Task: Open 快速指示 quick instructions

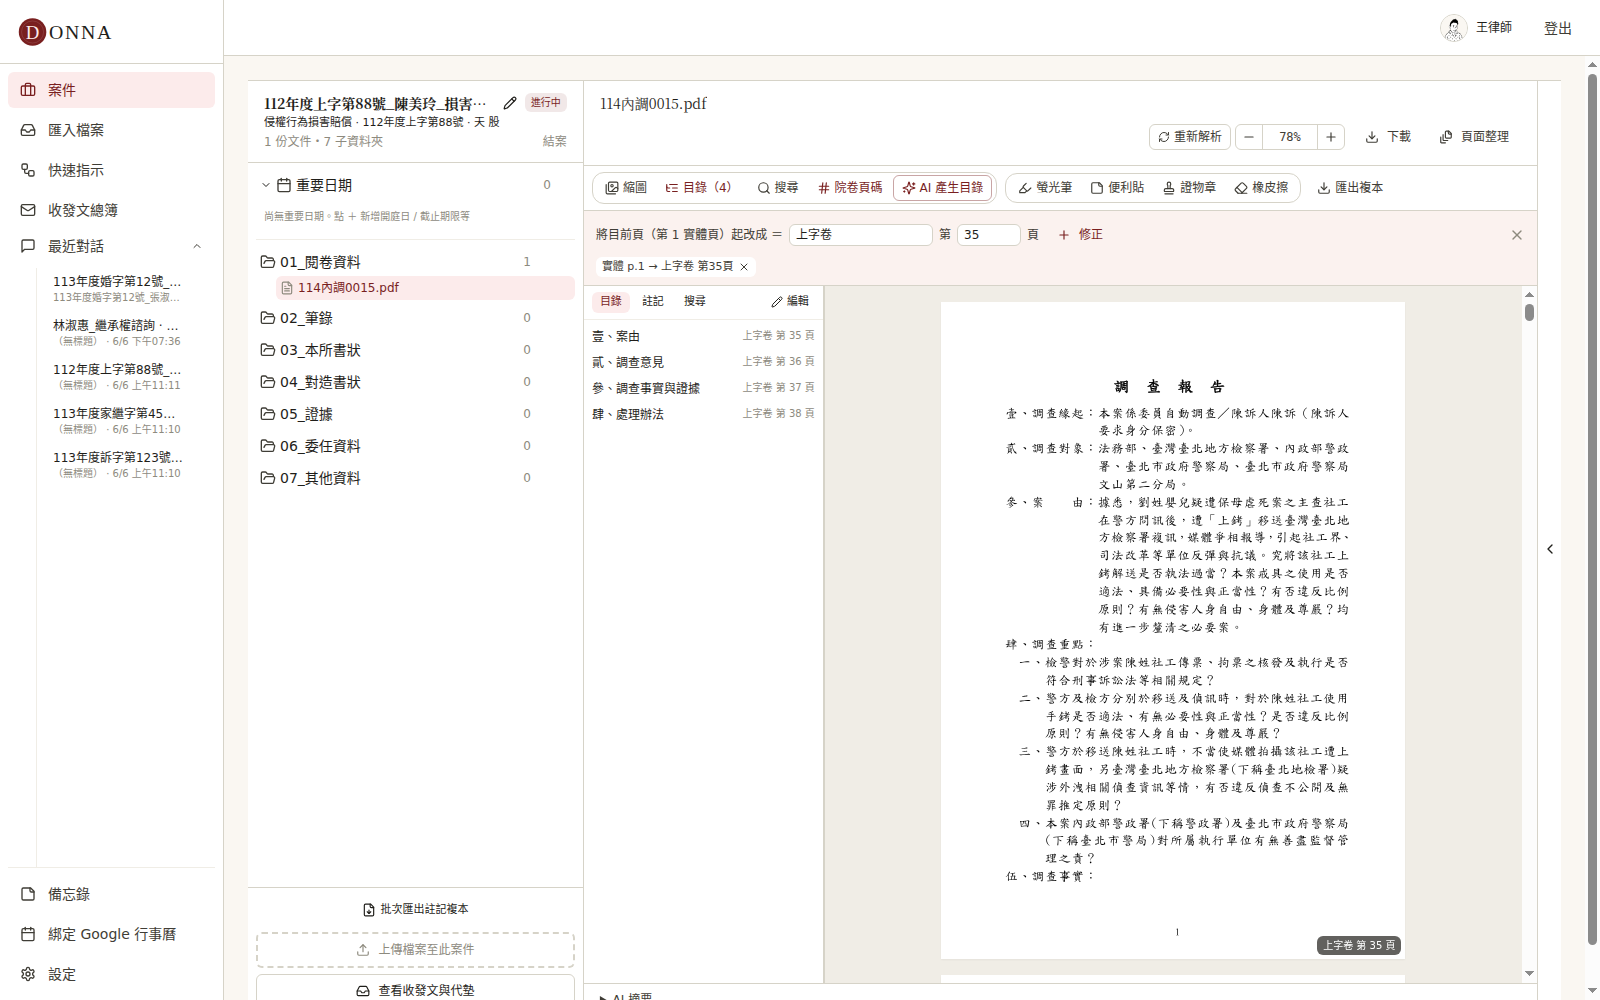Action: click(x=111, y=170)
